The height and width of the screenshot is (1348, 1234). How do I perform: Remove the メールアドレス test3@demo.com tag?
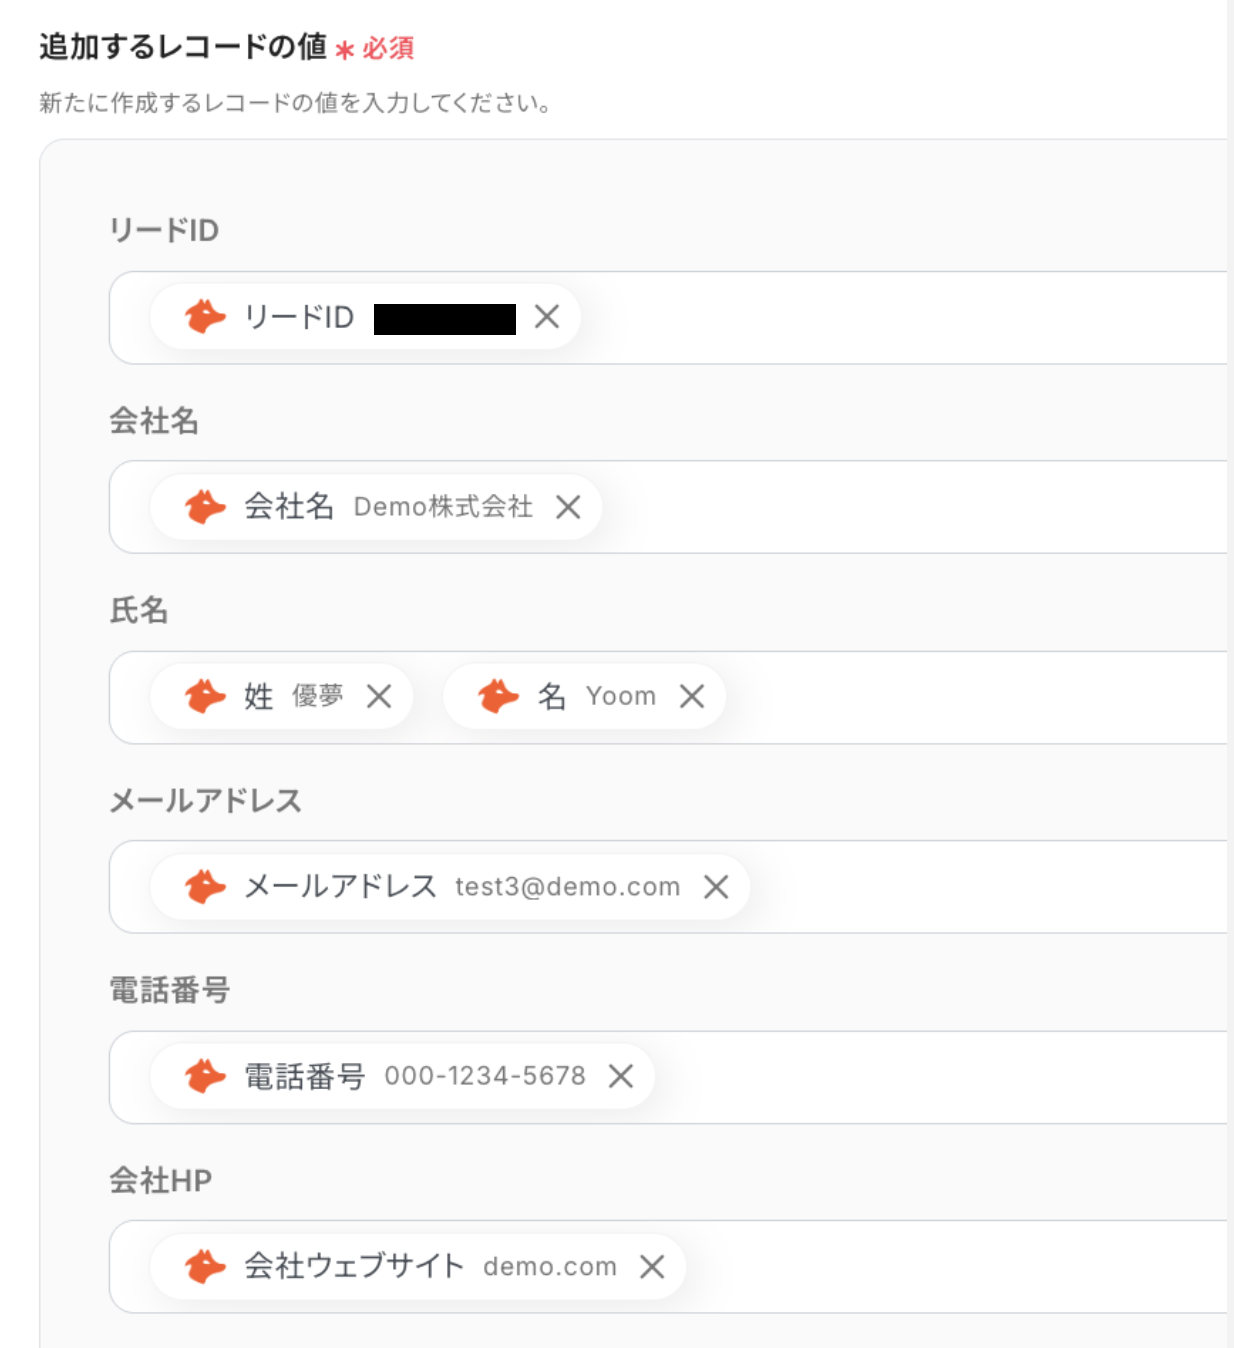[x=716, y=887]
